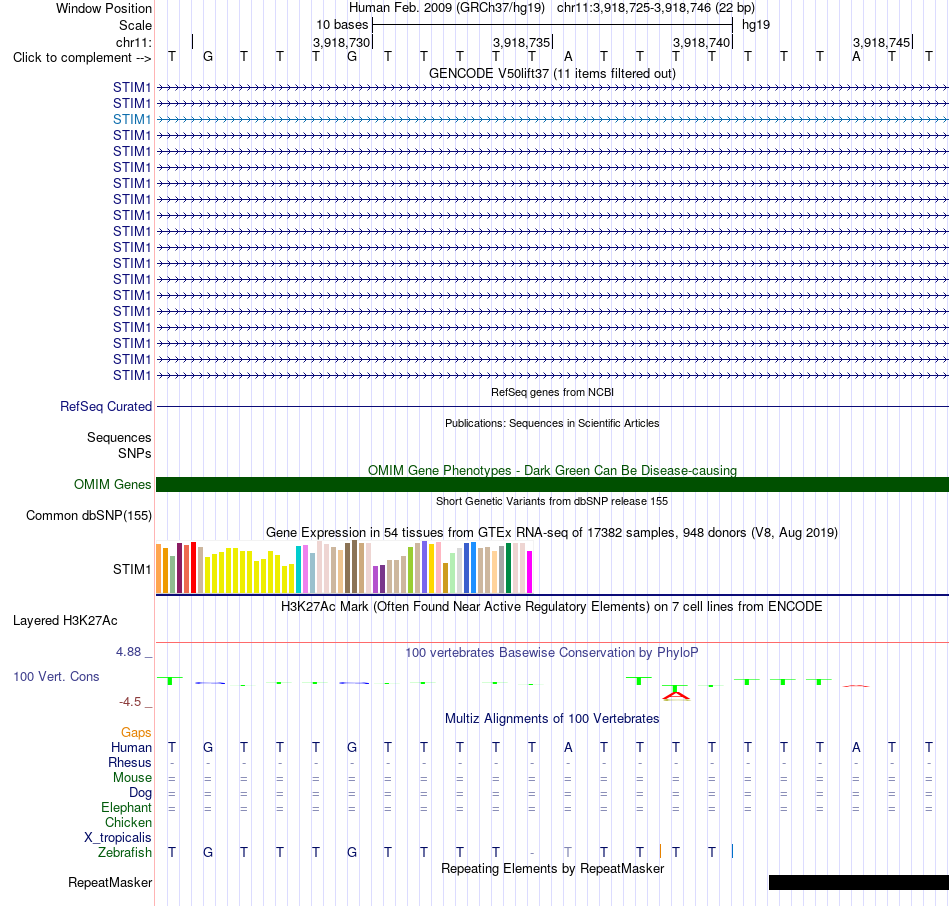Click the '100 Vert. Cons' label
The width and height of the screenshot is (950, 906).
coord(56,677)
